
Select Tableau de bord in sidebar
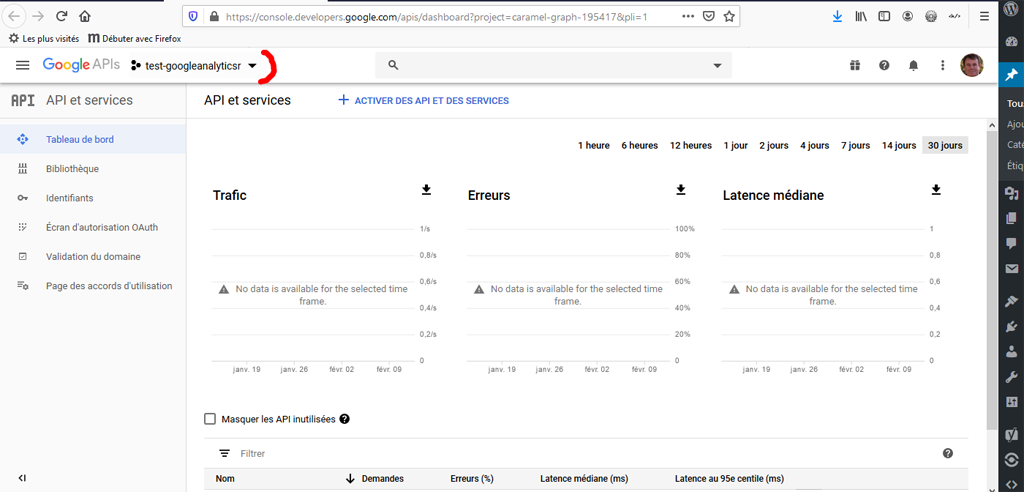(93, 139)
